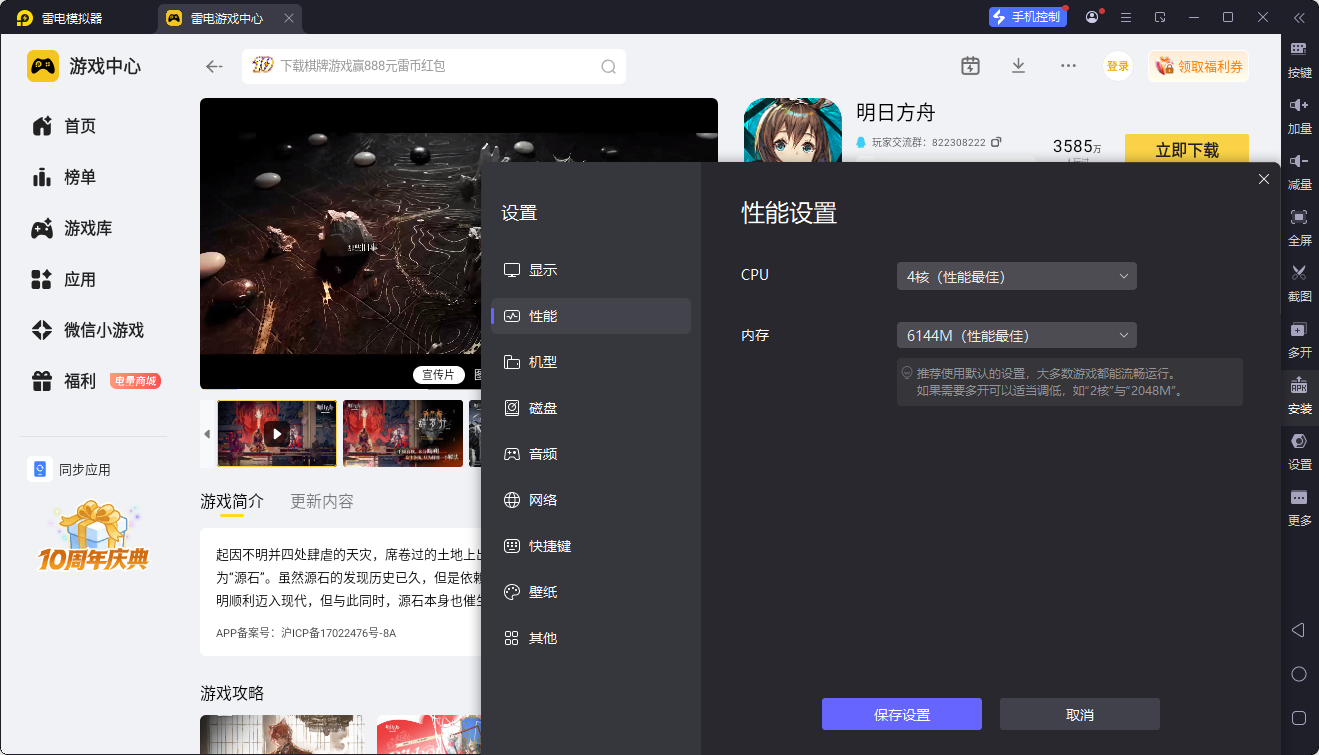Close the settings dialog with X

1264,179
